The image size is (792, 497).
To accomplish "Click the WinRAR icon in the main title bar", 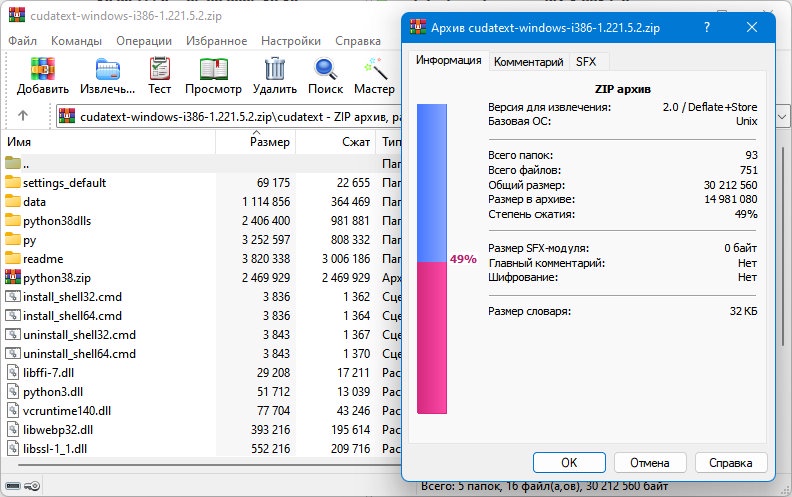I will (17, 14).
